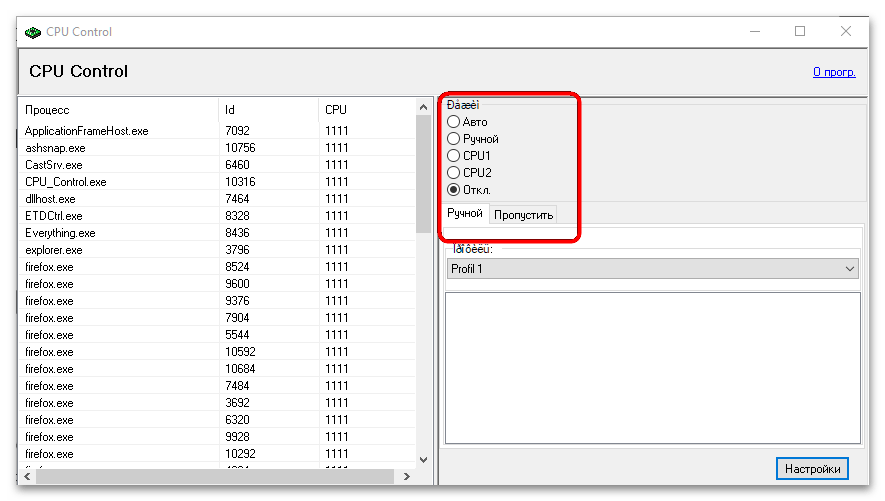Maximize the CPU Control window
This screenshot has width=885, height=501.
[x=800, y=32]
